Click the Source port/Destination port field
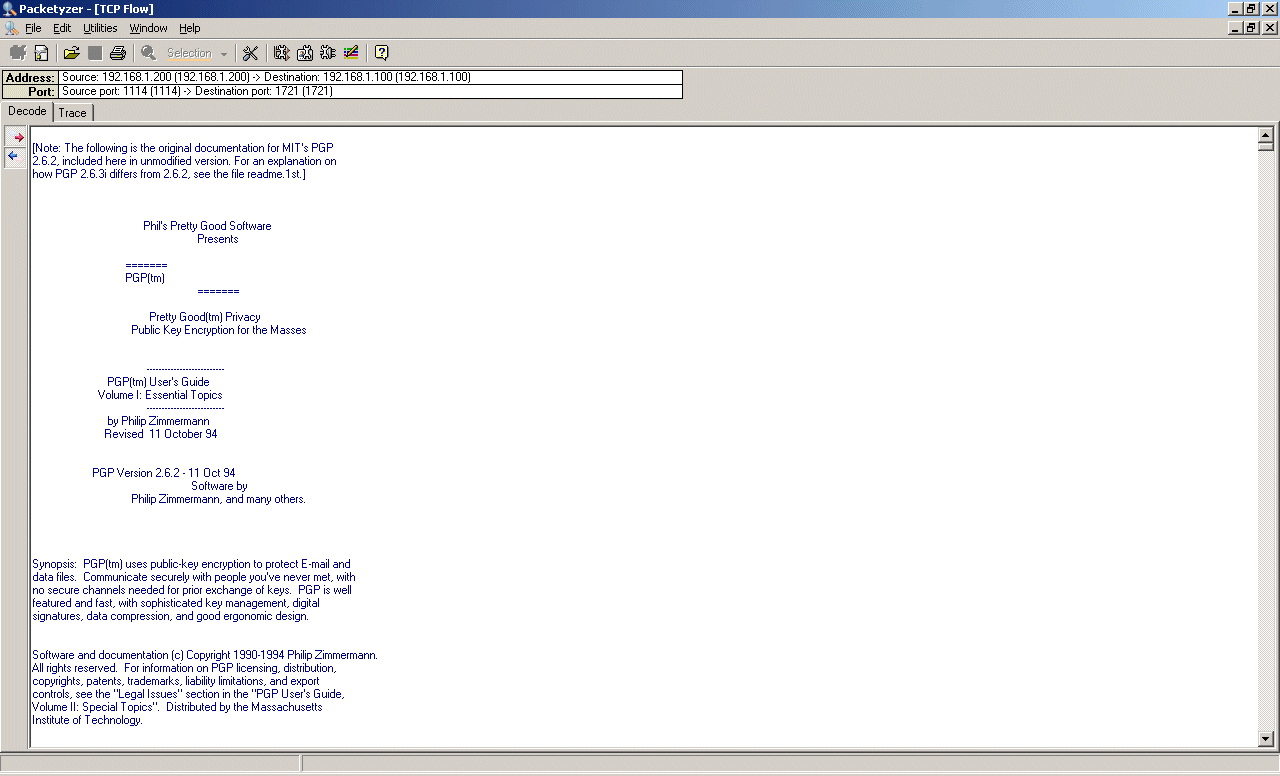1280x776 pixels. pyautogui.click(x=370, y=91)
